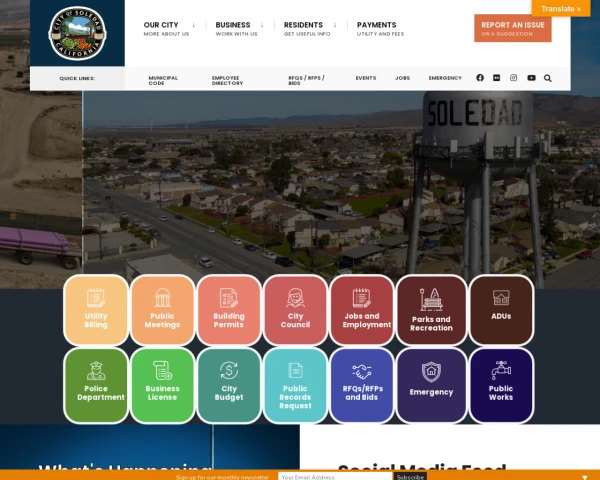
Task: Open the RFQs/RFPs and Bids tile
Action: pyautogui.click(x=362, y=385)
